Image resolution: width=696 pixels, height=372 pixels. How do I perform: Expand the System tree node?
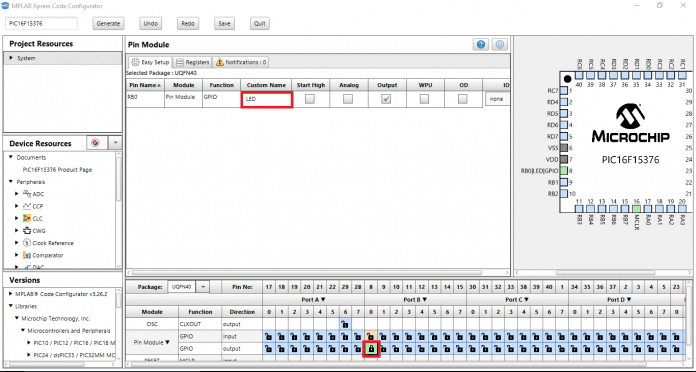click(x=11, y=58)
